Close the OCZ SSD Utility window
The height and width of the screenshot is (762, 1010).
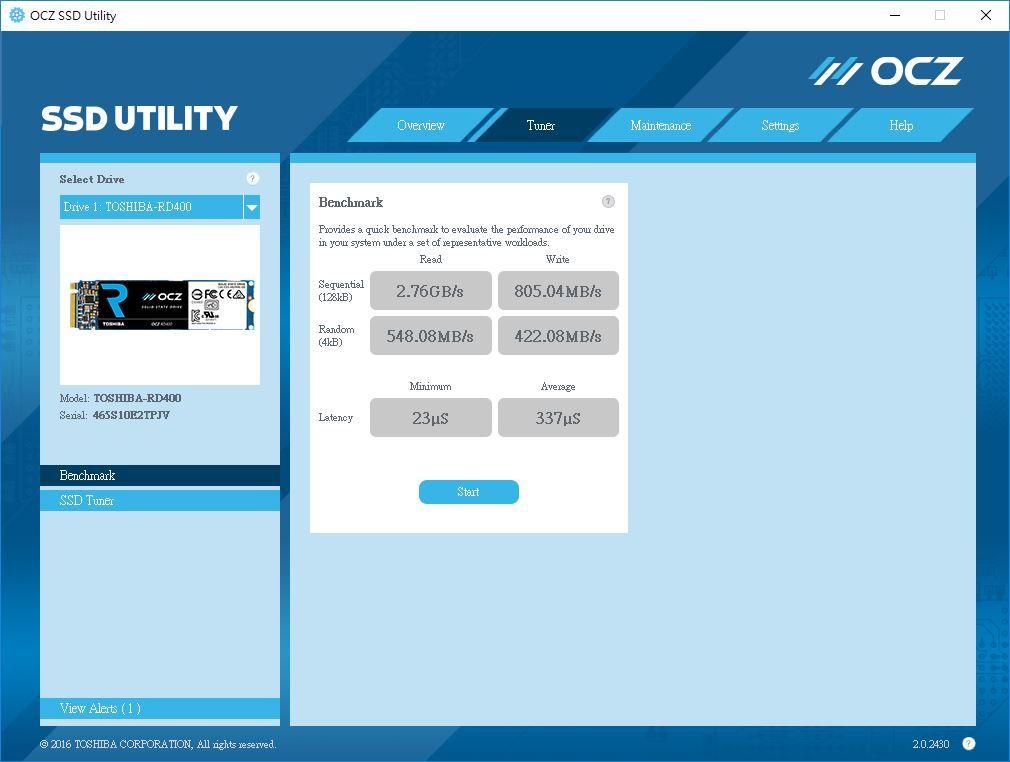(x=986, y=15)
